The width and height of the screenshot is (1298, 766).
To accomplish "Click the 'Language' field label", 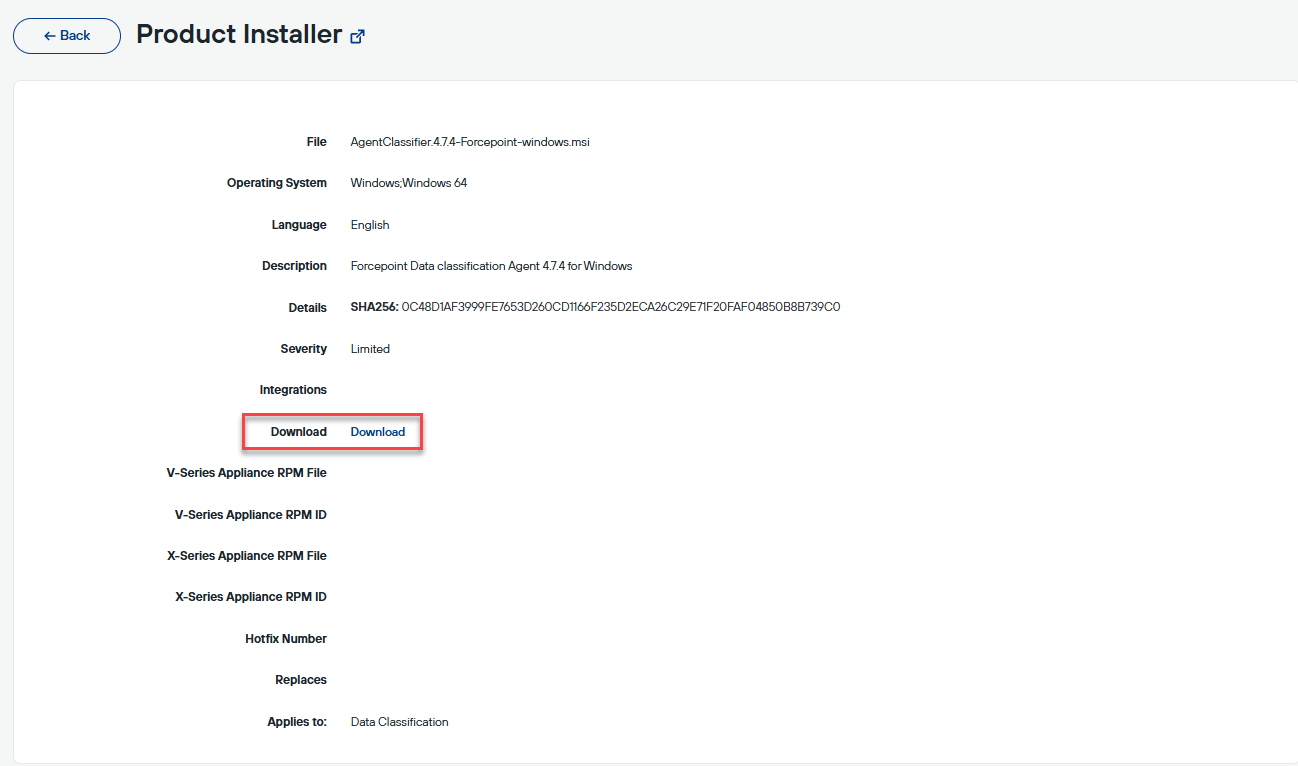I will click(x=299, y=225).
